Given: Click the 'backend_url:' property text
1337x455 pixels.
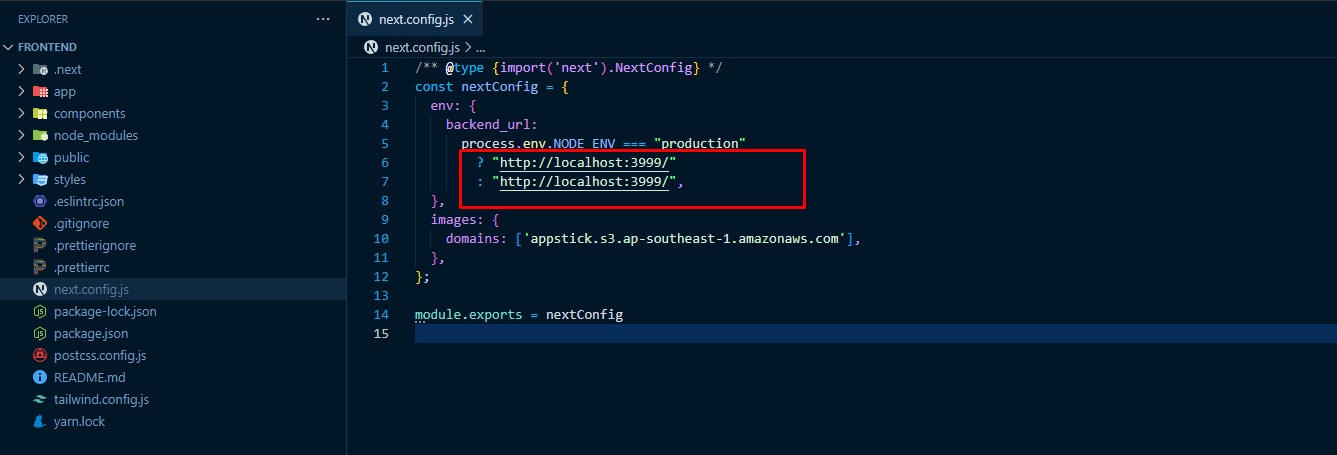Looking at the screenshot, I should click(492, 124).
